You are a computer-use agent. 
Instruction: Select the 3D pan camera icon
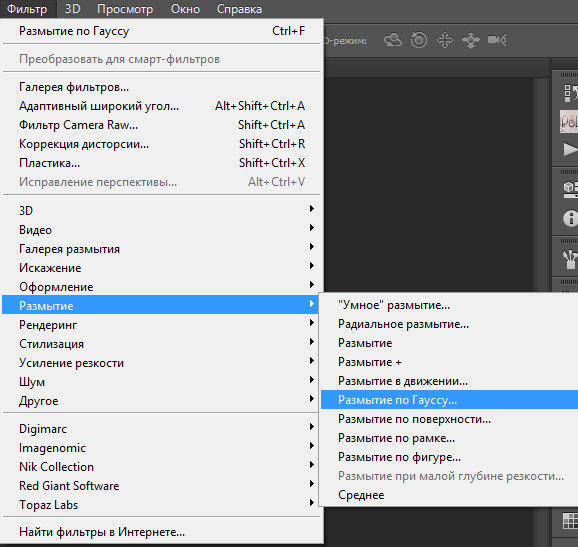(445, 40)
